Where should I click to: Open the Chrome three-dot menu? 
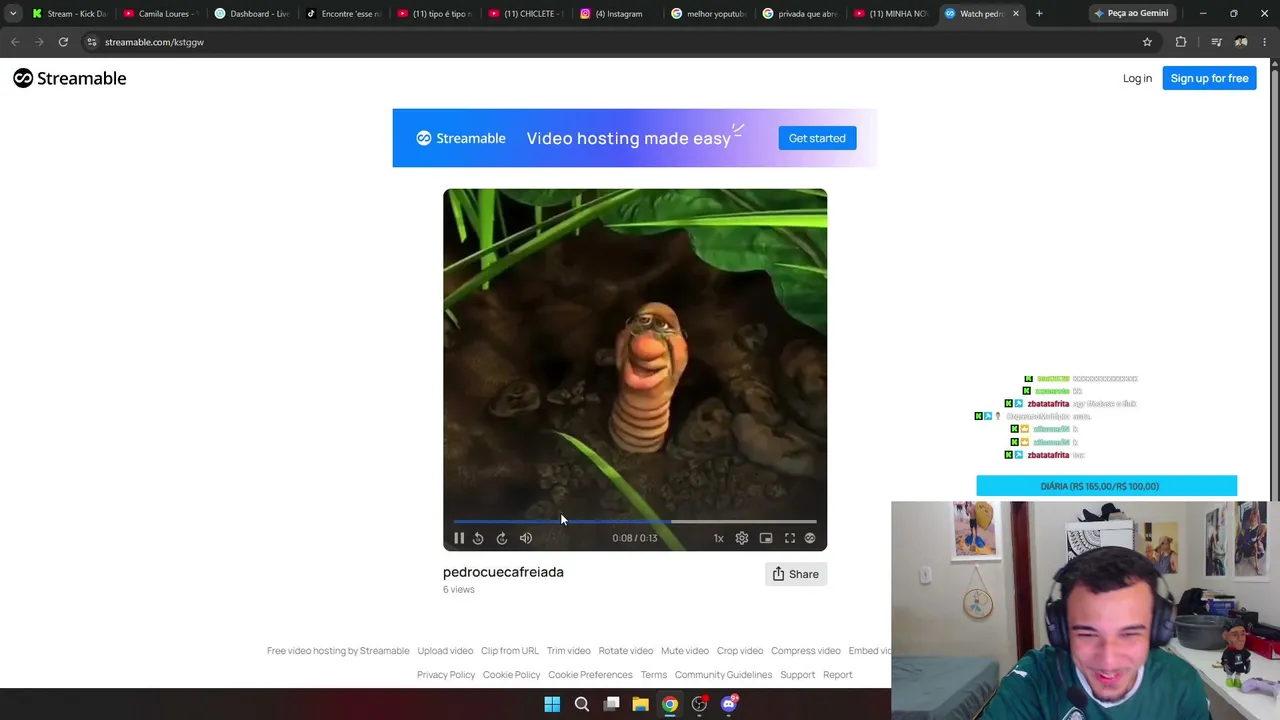1265,42
